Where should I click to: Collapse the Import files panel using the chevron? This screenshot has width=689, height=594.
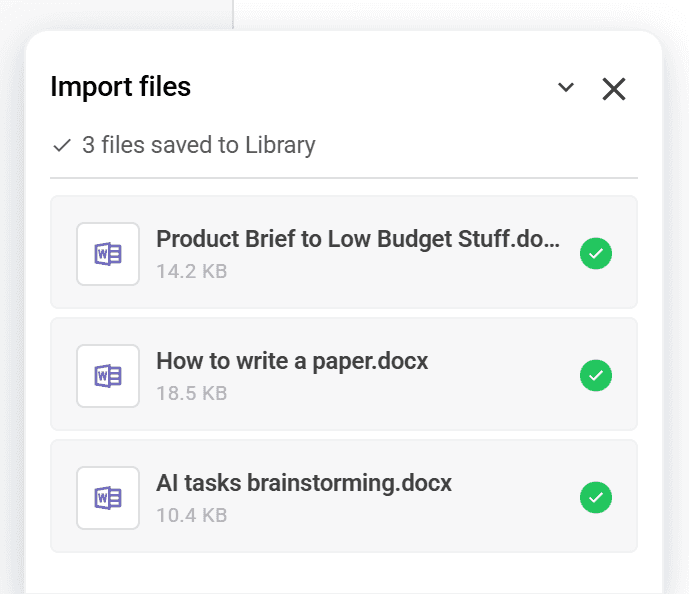(x=566, y=88)
